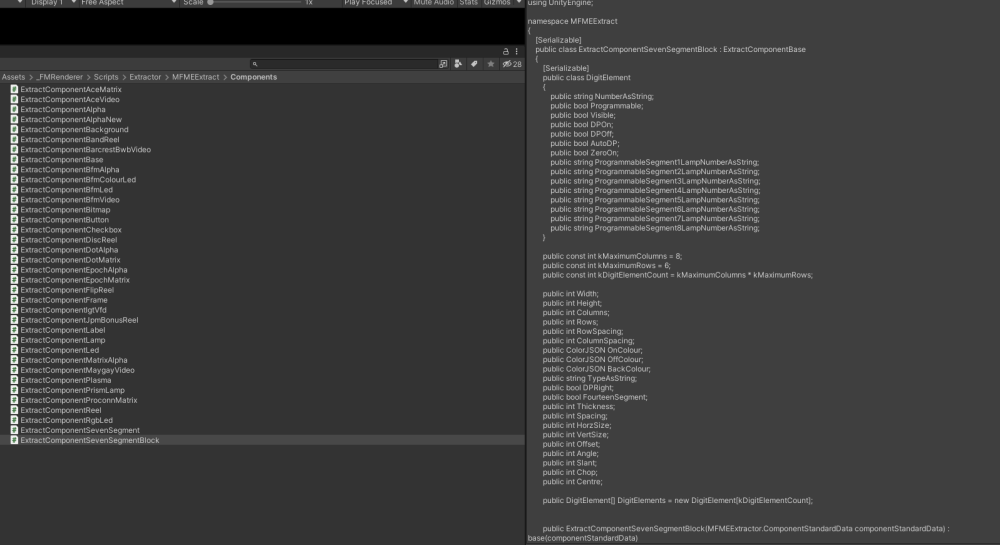Navigate to Scripts folder in breadcrumb
This screenshot has width=1000, height=545.
(106, 77)
